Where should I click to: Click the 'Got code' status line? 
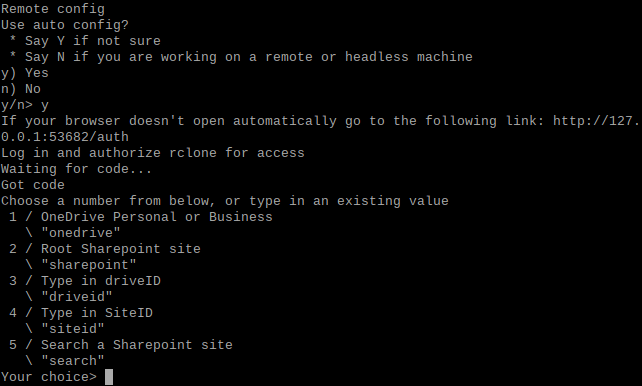33,185
